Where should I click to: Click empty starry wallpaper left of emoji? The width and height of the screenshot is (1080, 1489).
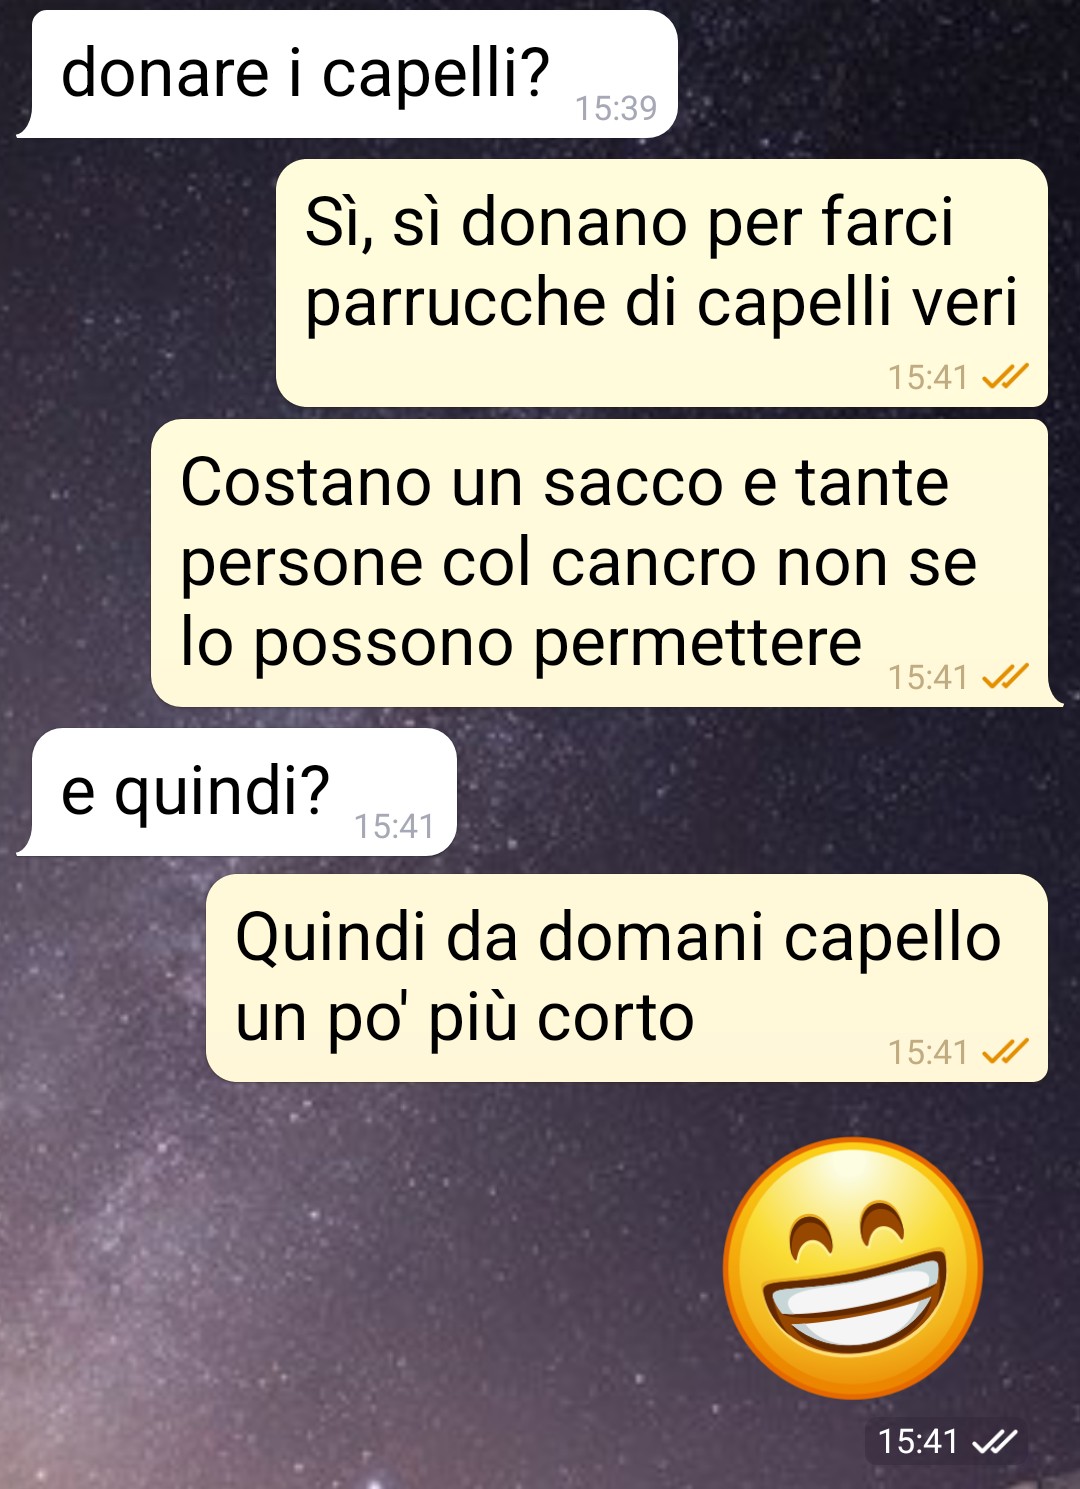350,1270
